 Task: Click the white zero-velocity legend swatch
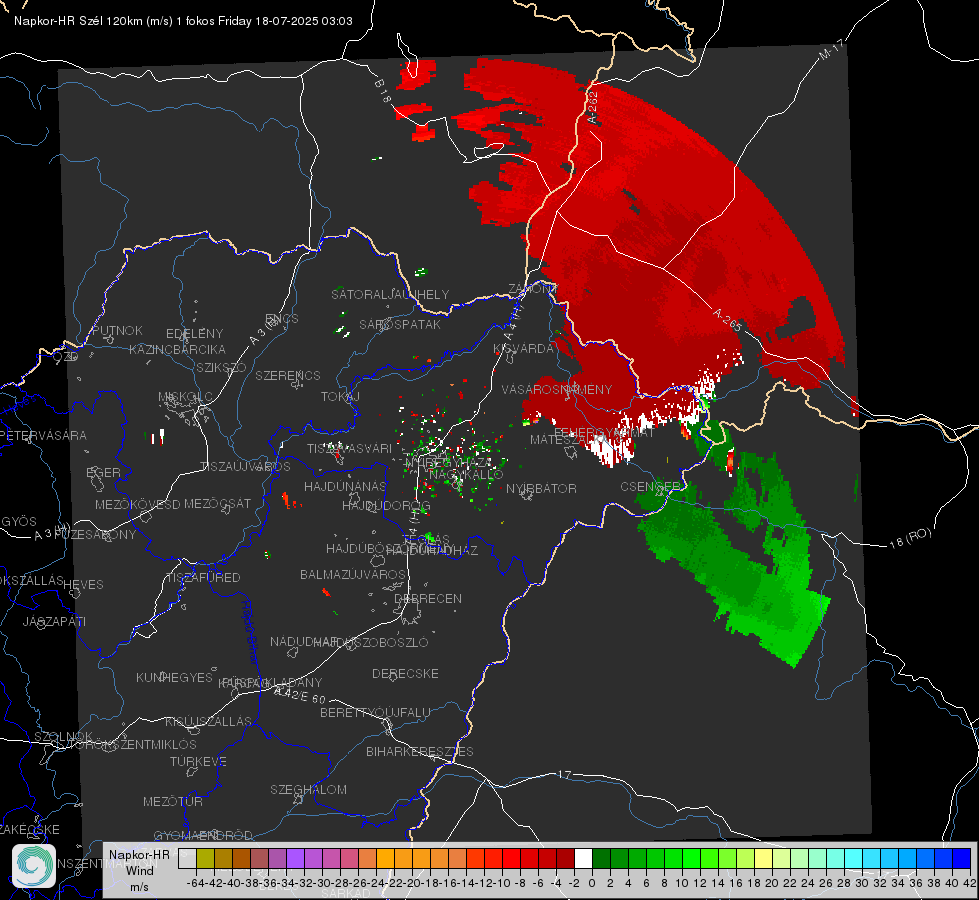583,858
